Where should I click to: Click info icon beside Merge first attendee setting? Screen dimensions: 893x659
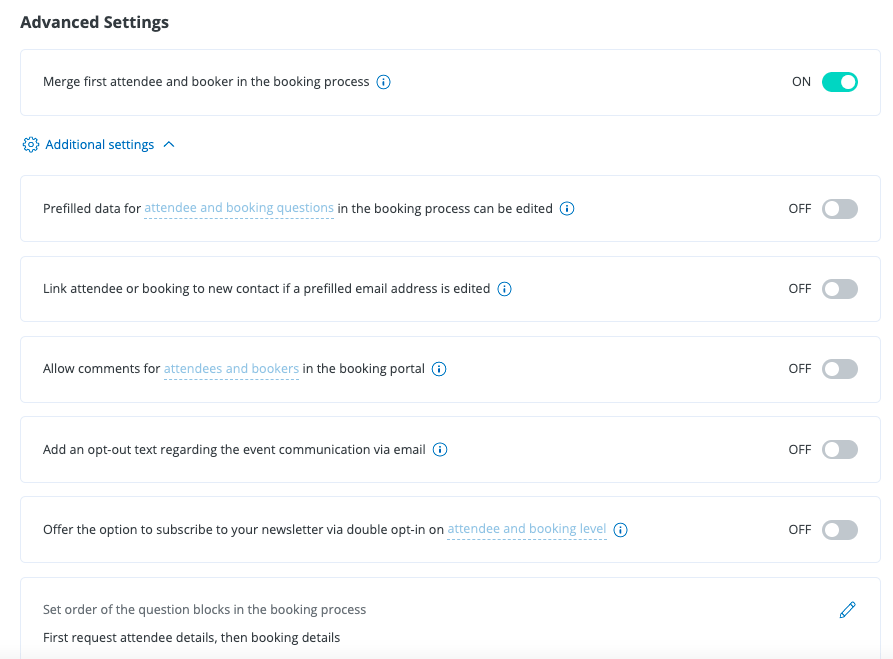[383, 82]
